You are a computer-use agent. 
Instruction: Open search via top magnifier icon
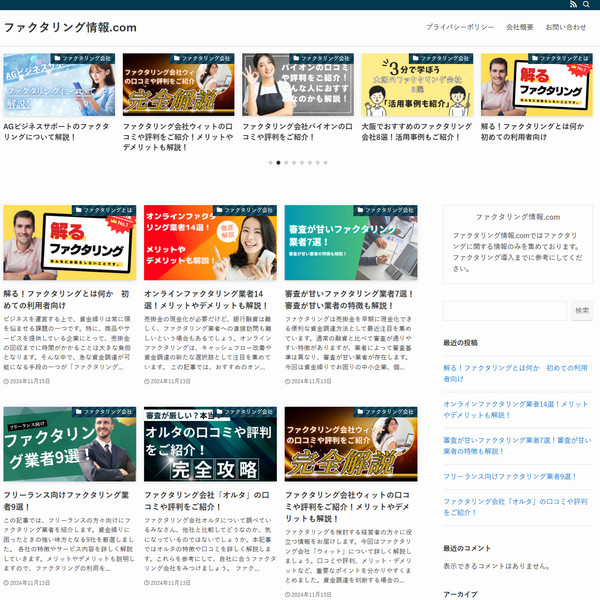point(587,5)
